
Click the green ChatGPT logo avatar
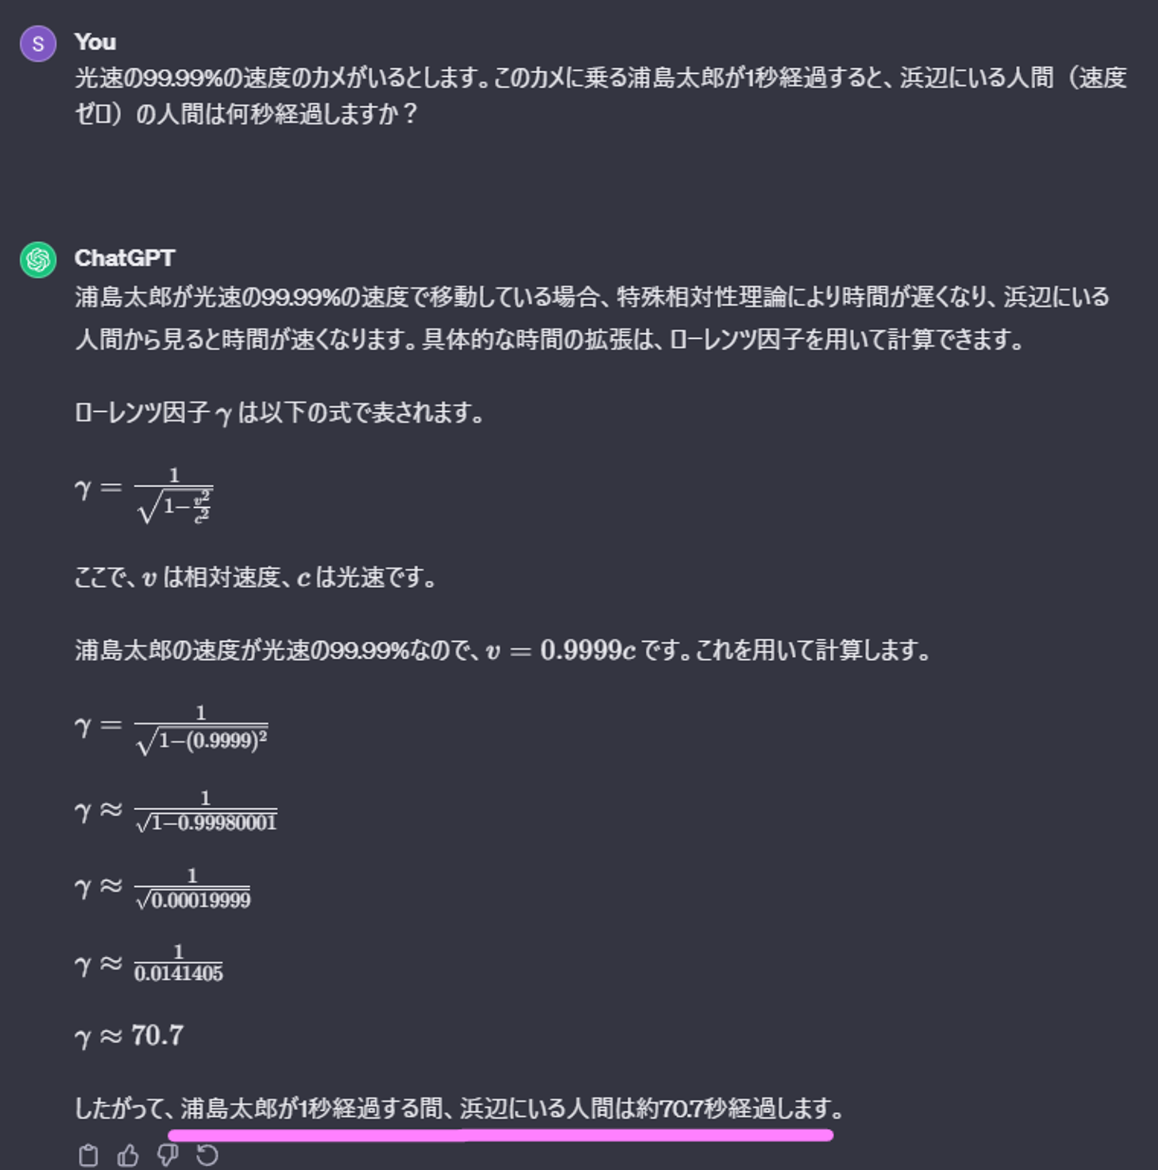click(38, 260)
